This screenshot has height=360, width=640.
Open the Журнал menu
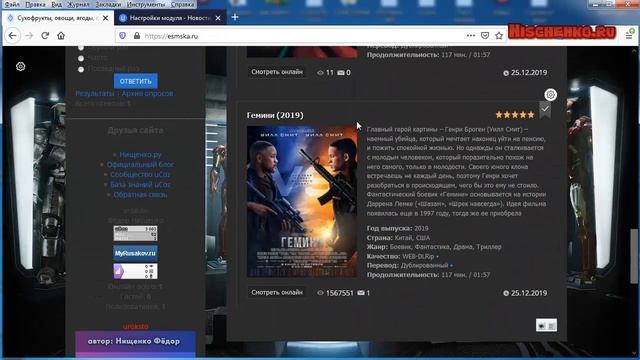(x=78, y=4)
